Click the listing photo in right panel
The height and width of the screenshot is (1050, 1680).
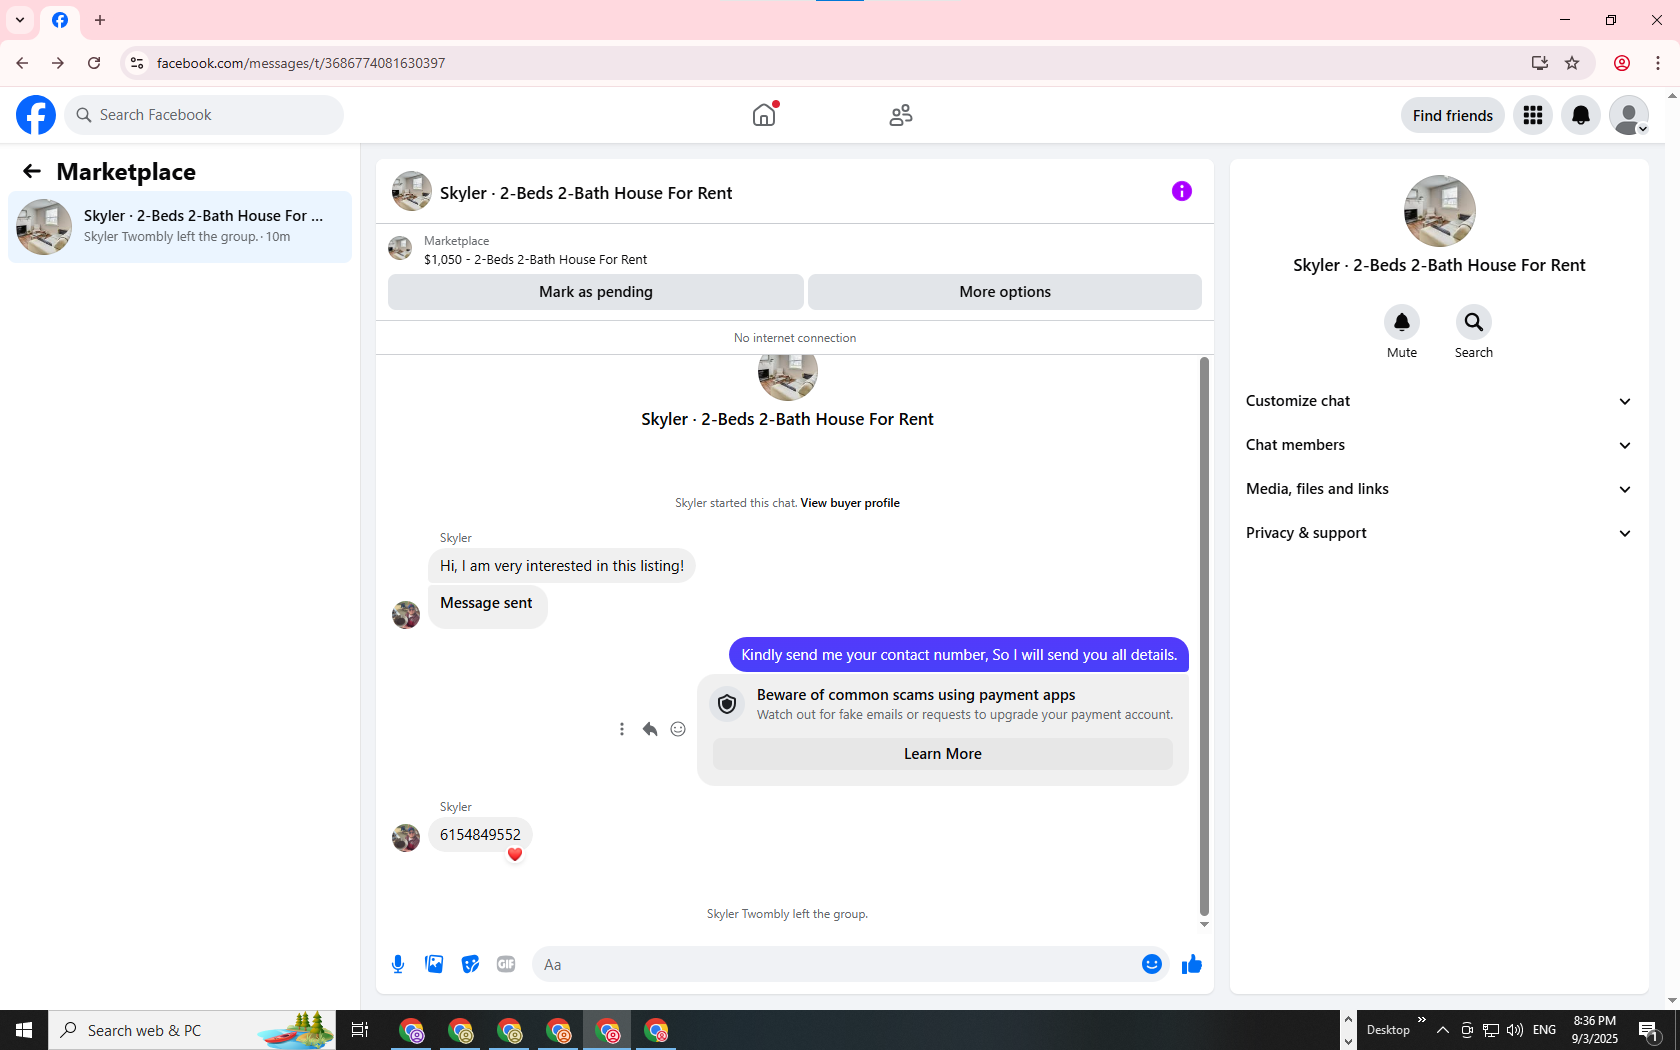[x=1439, y=211]
